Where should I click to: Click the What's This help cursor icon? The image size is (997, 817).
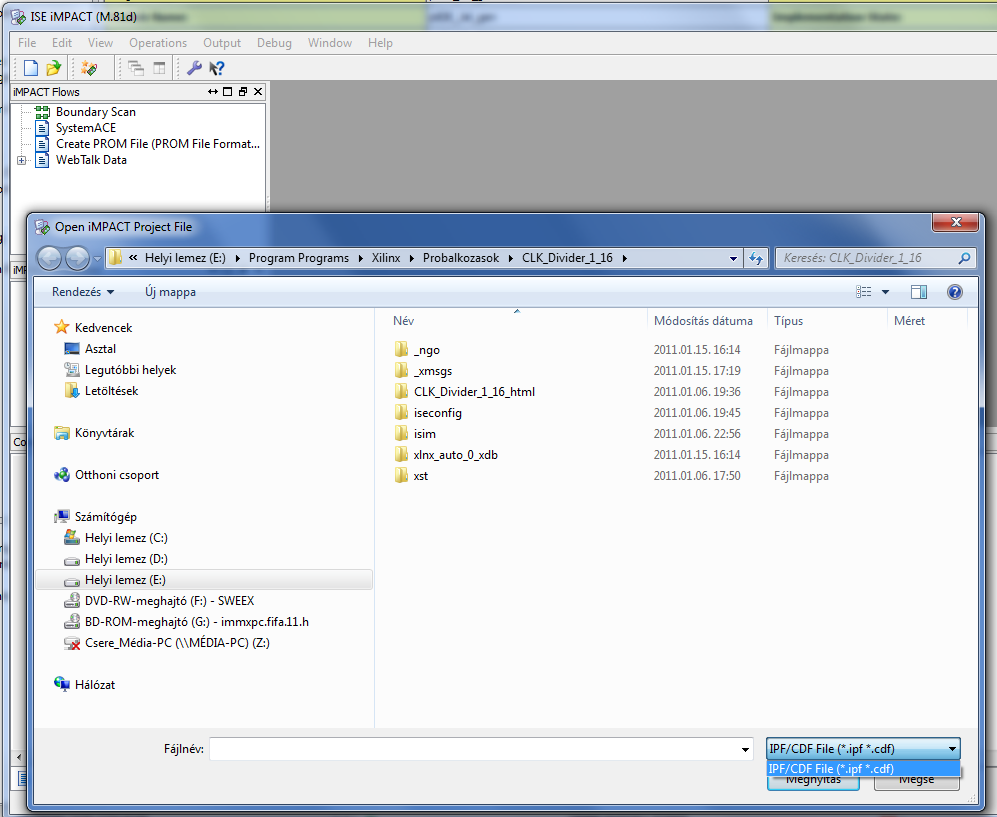[x=217, y=67]
